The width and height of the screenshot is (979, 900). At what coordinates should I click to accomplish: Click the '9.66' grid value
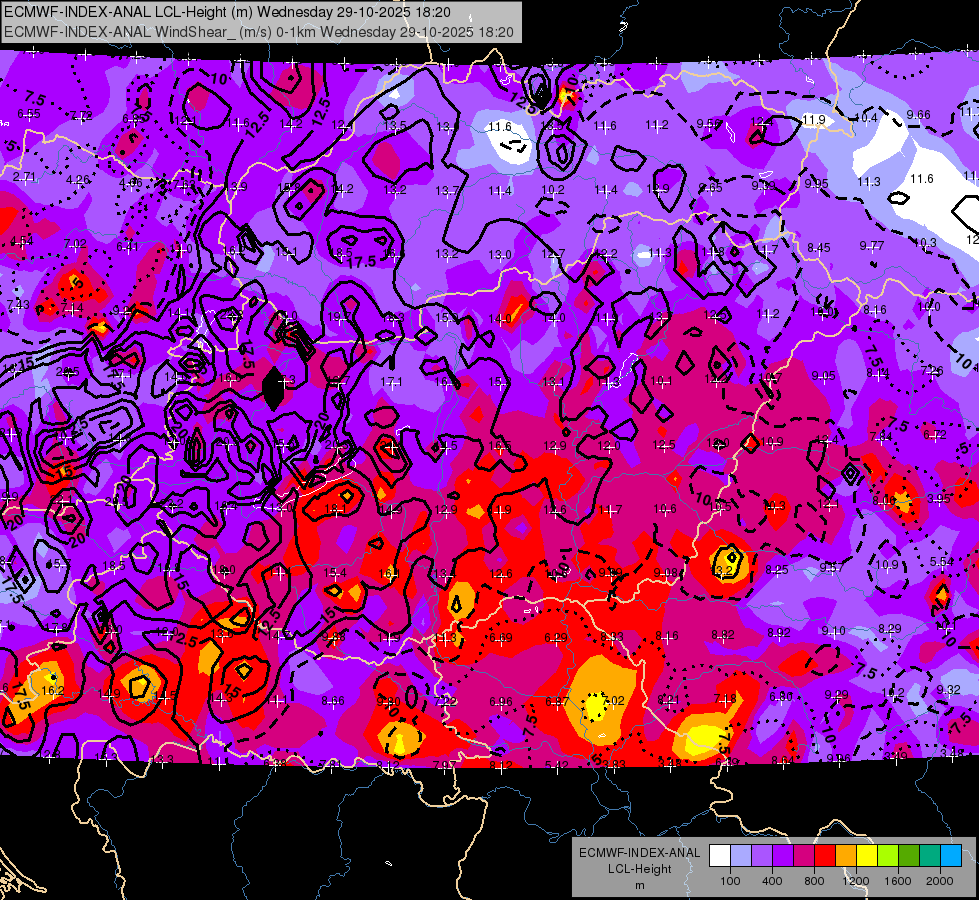[918, 114]
